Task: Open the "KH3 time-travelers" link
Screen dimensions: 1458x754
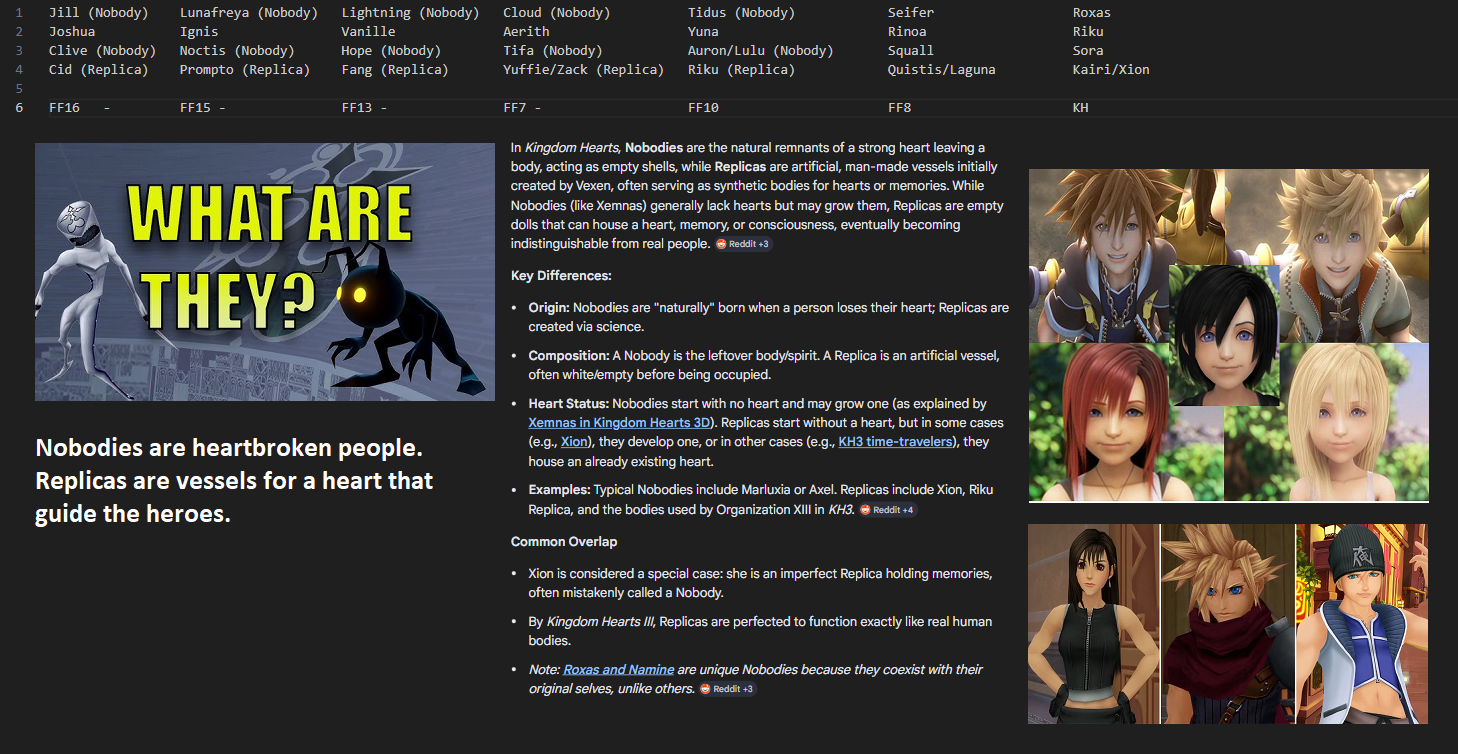Action: 896,442
